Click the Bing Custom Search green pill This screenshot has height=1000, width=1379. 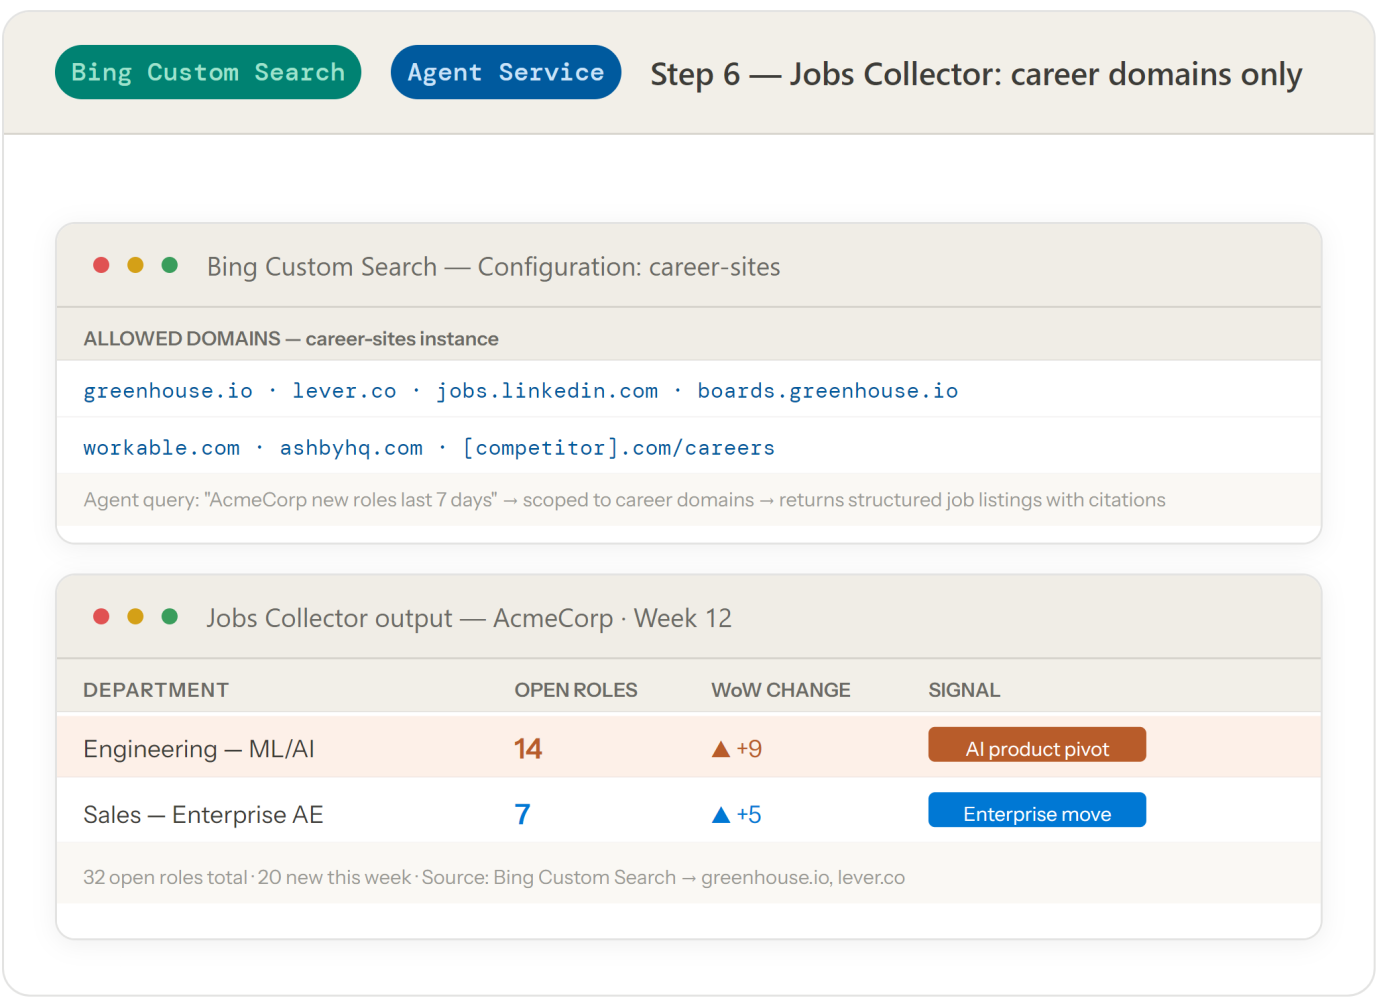coord(208,72)
